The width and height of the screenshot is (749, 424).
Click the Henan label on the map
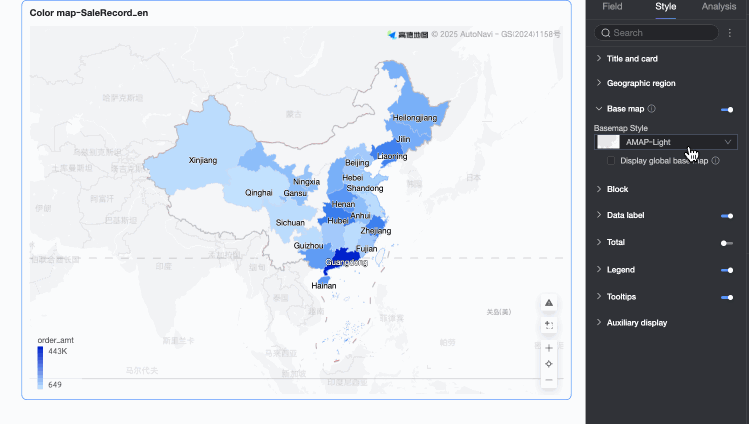point(343,204)
